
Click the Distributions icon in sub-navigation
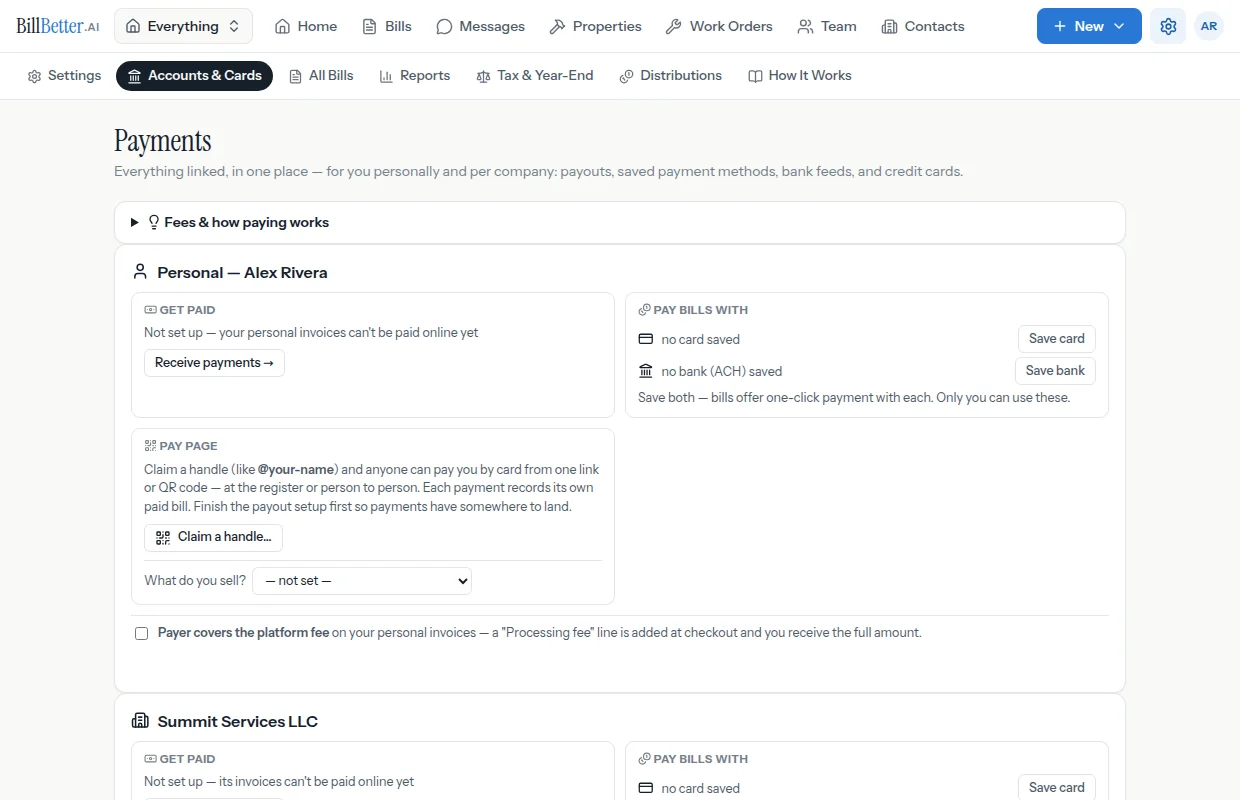[x=627, y=76]
